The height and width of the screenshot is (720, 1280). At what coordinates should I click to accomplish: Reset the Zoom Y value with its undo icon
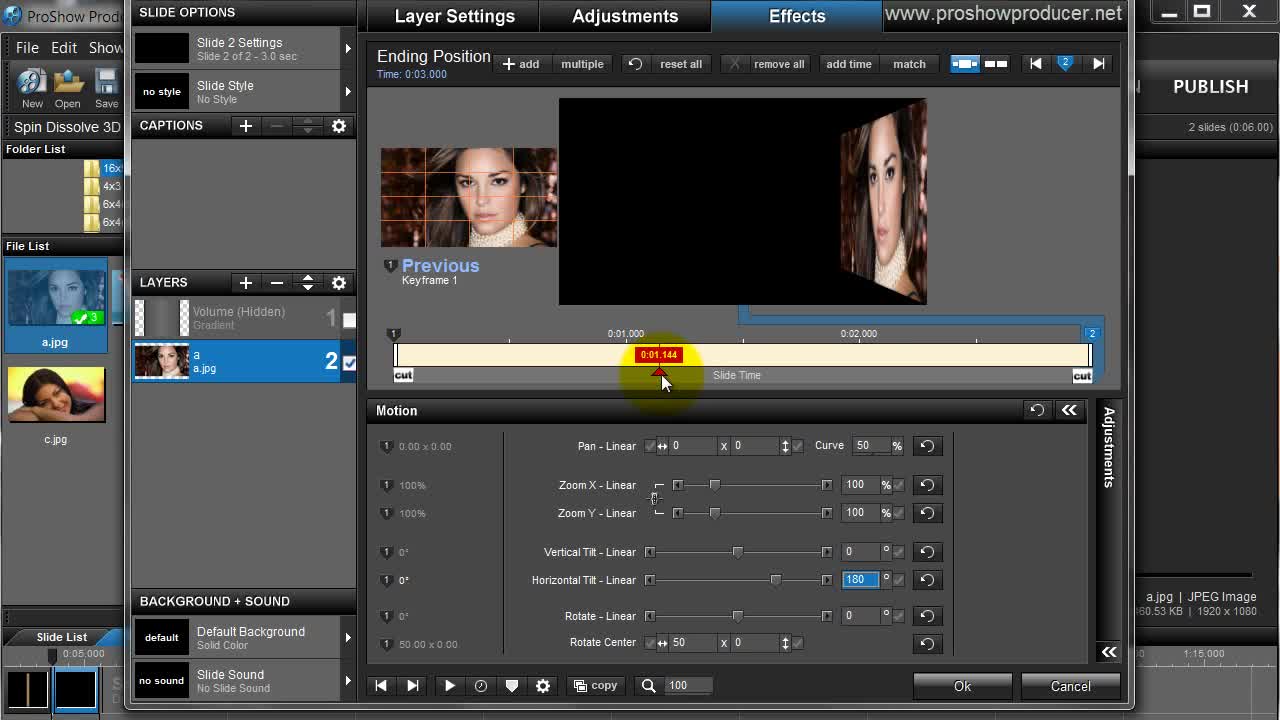click(x=927, y=513)
